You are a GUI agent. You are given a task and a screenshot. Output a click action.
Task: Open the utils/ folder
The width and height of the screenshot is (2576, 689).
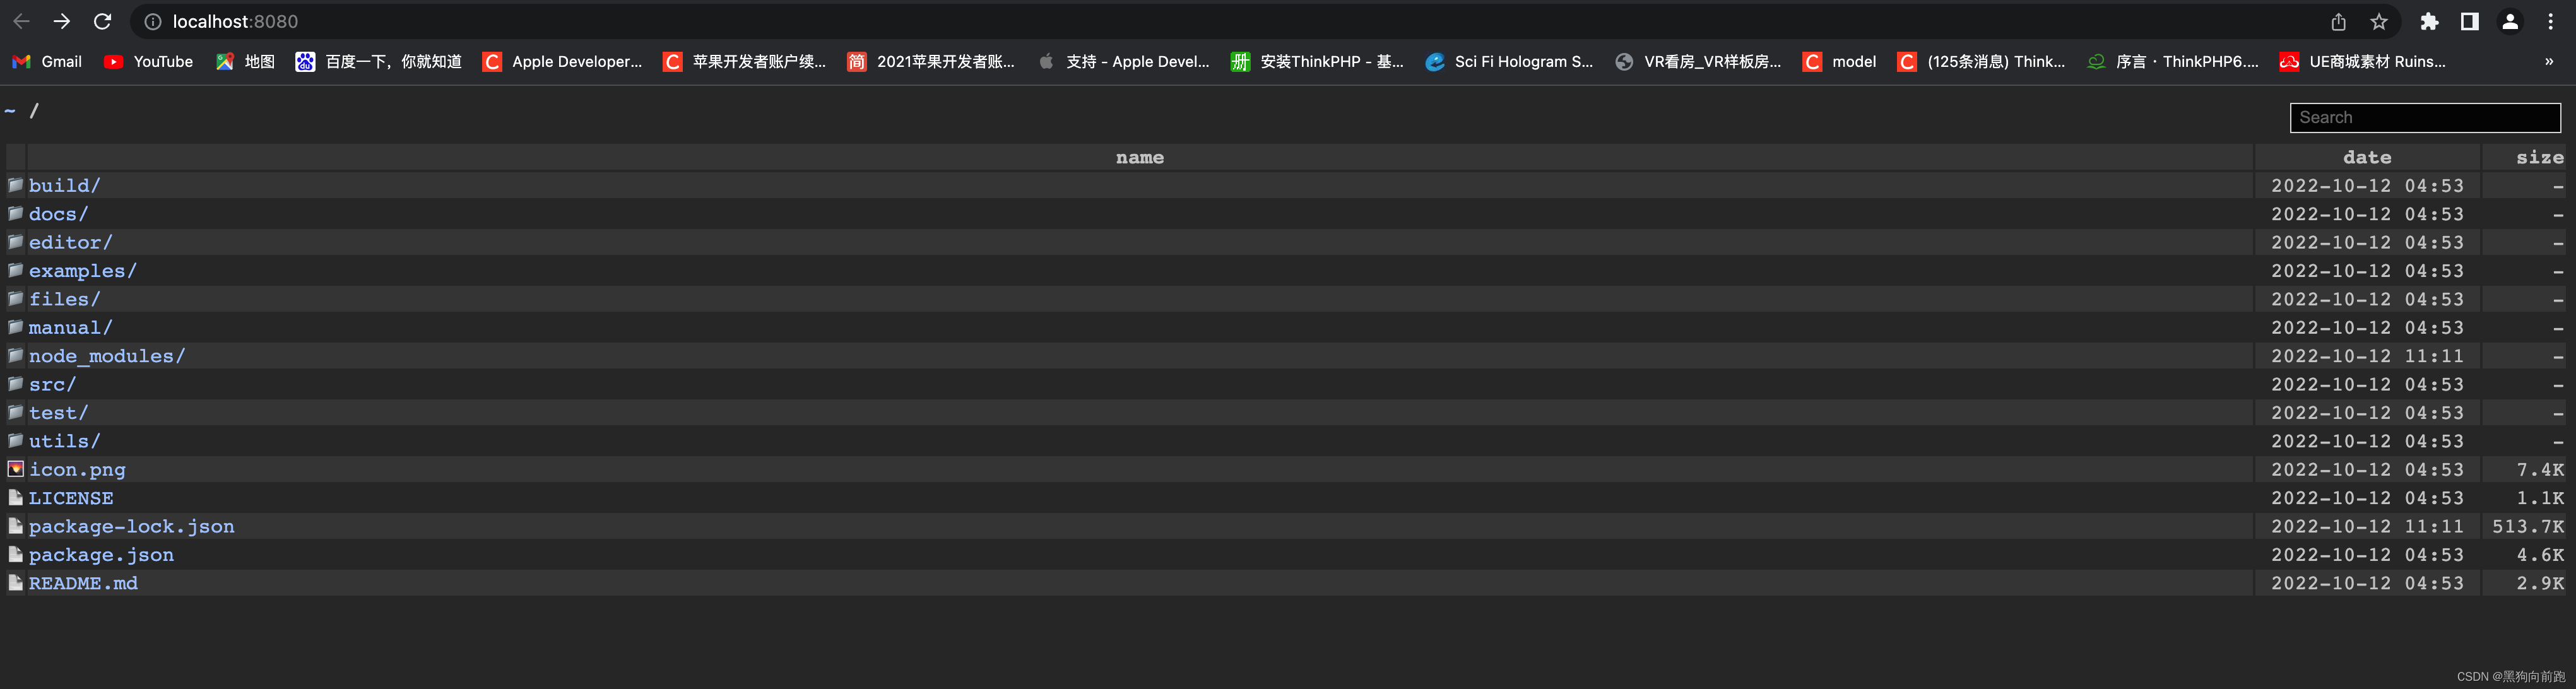[64, 441]
